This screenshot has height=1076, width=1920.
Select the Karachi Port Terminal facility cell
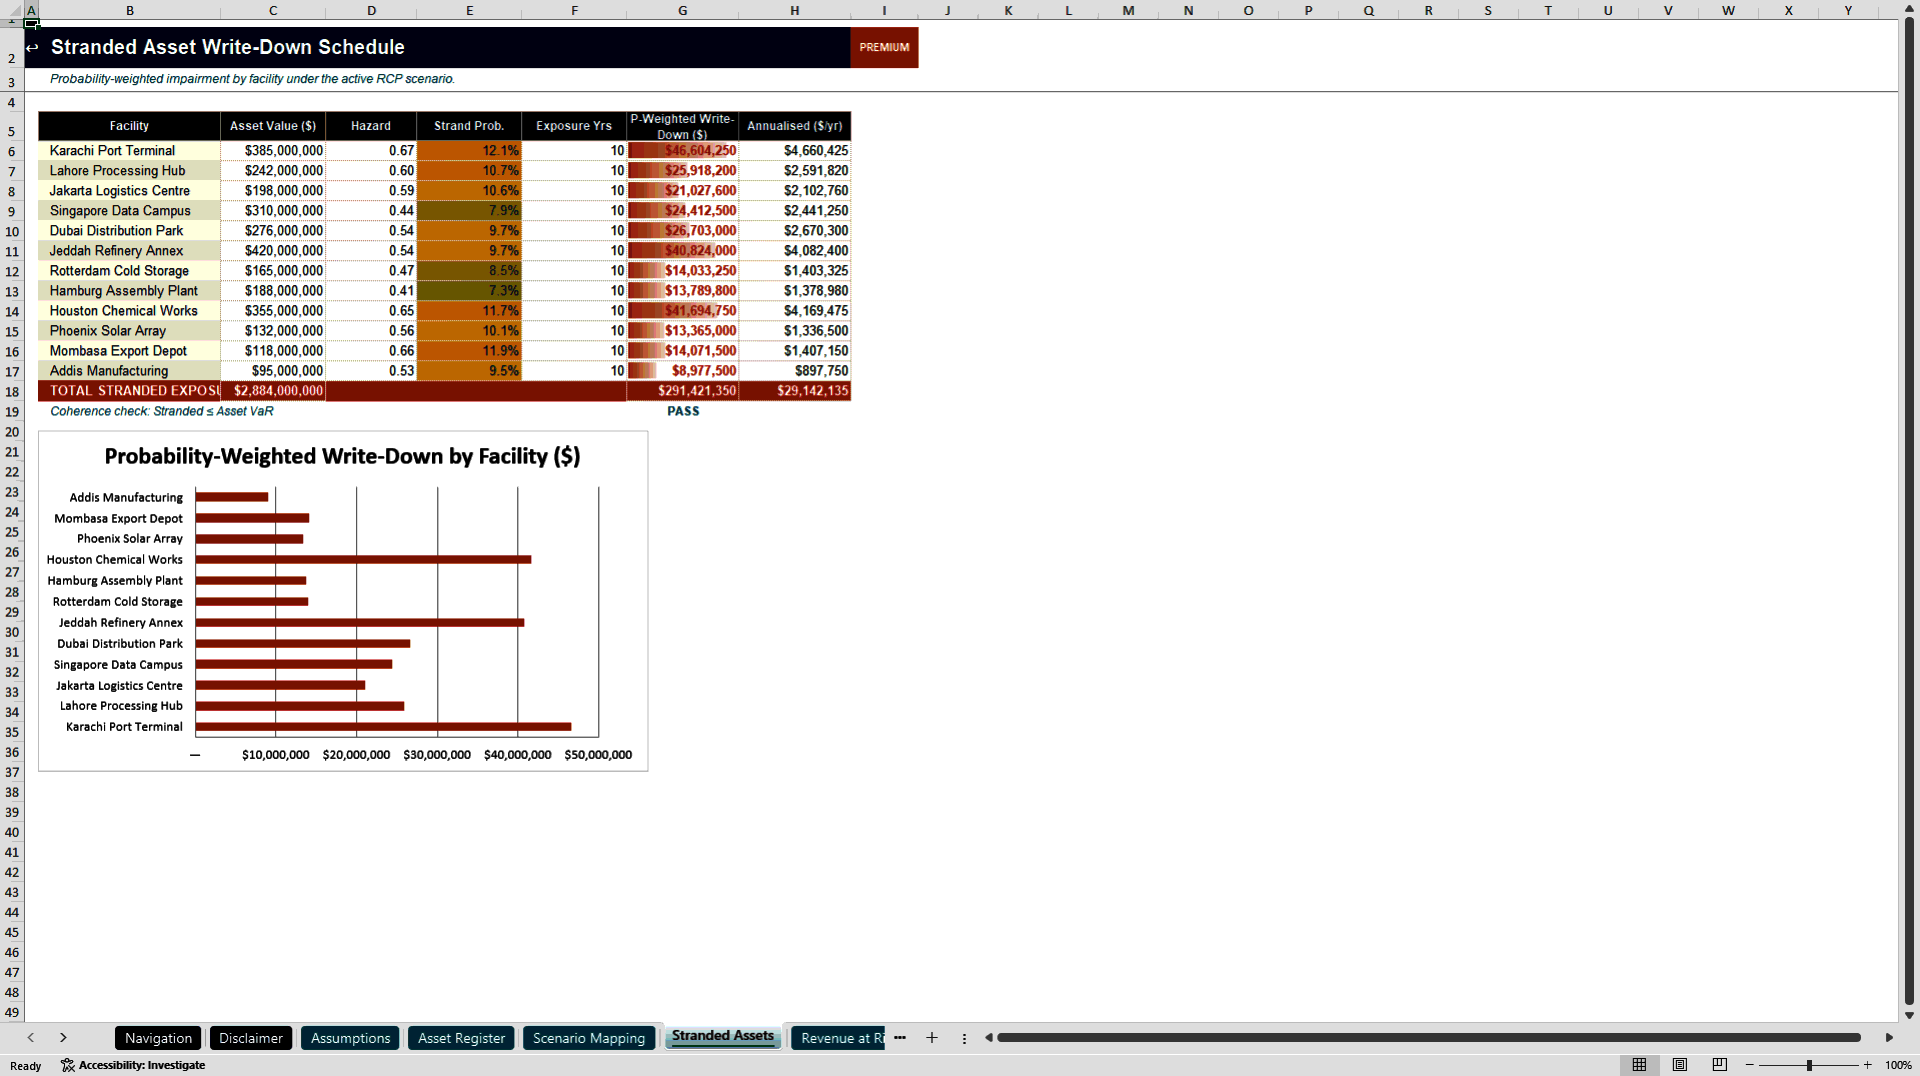tap(129, 151)
